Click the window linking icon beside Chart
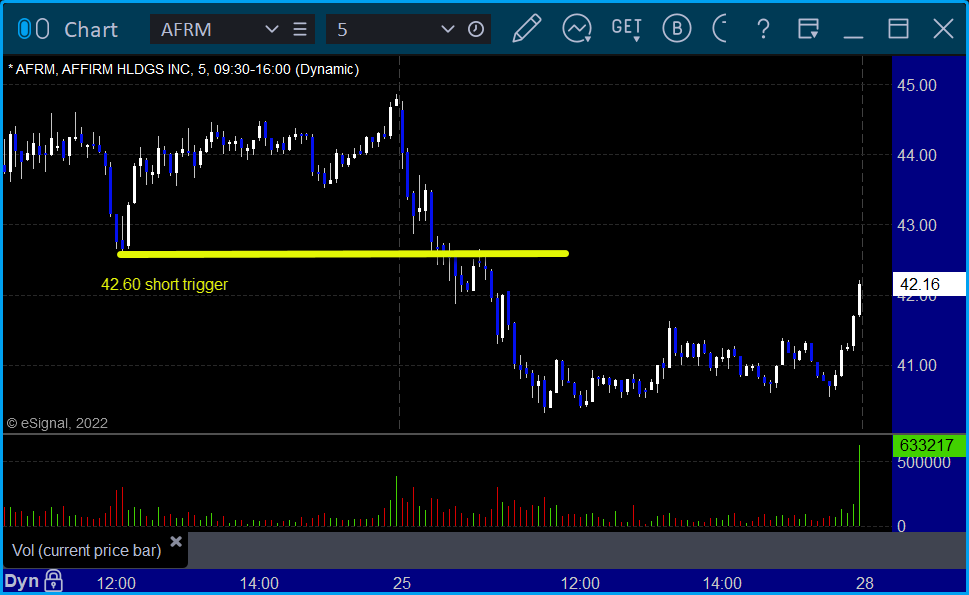This screenshot has width=969, height=595. point(33,29)
